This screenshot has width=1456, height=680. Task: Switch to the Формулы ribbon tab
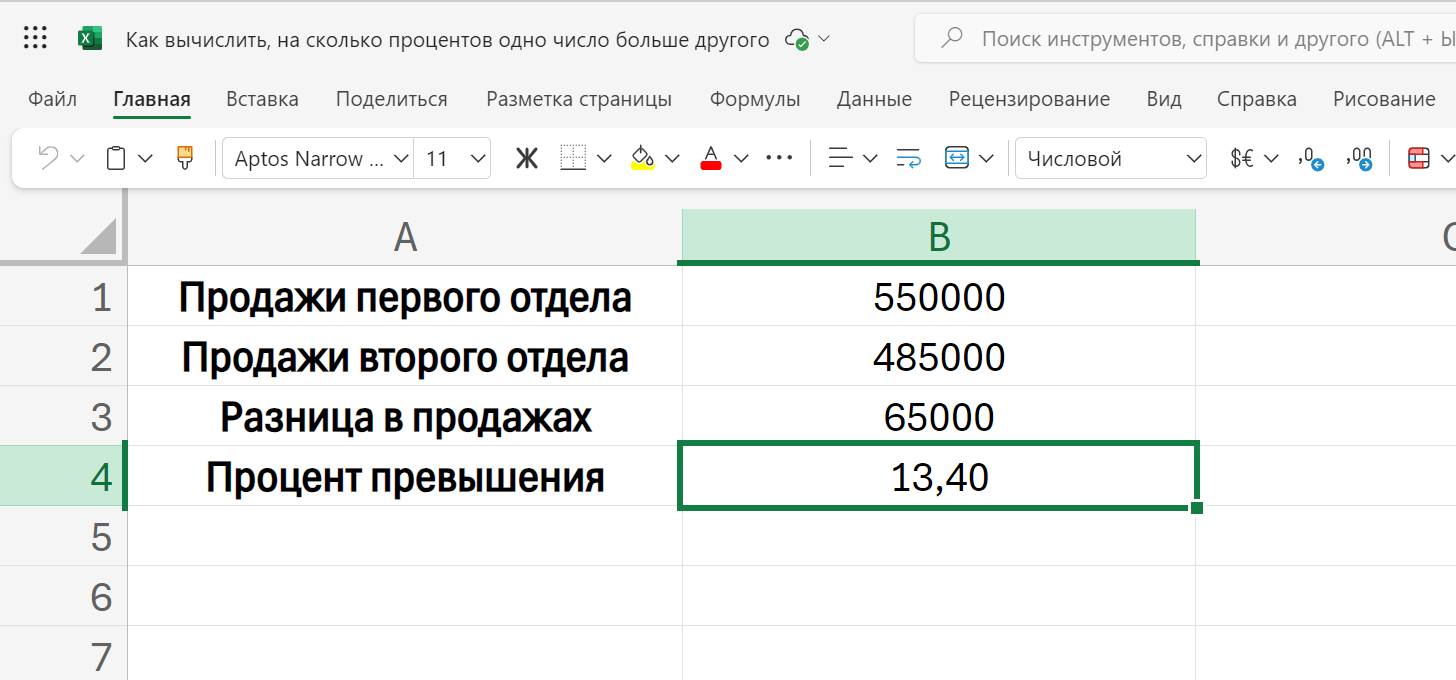click(x=755, y=98)
